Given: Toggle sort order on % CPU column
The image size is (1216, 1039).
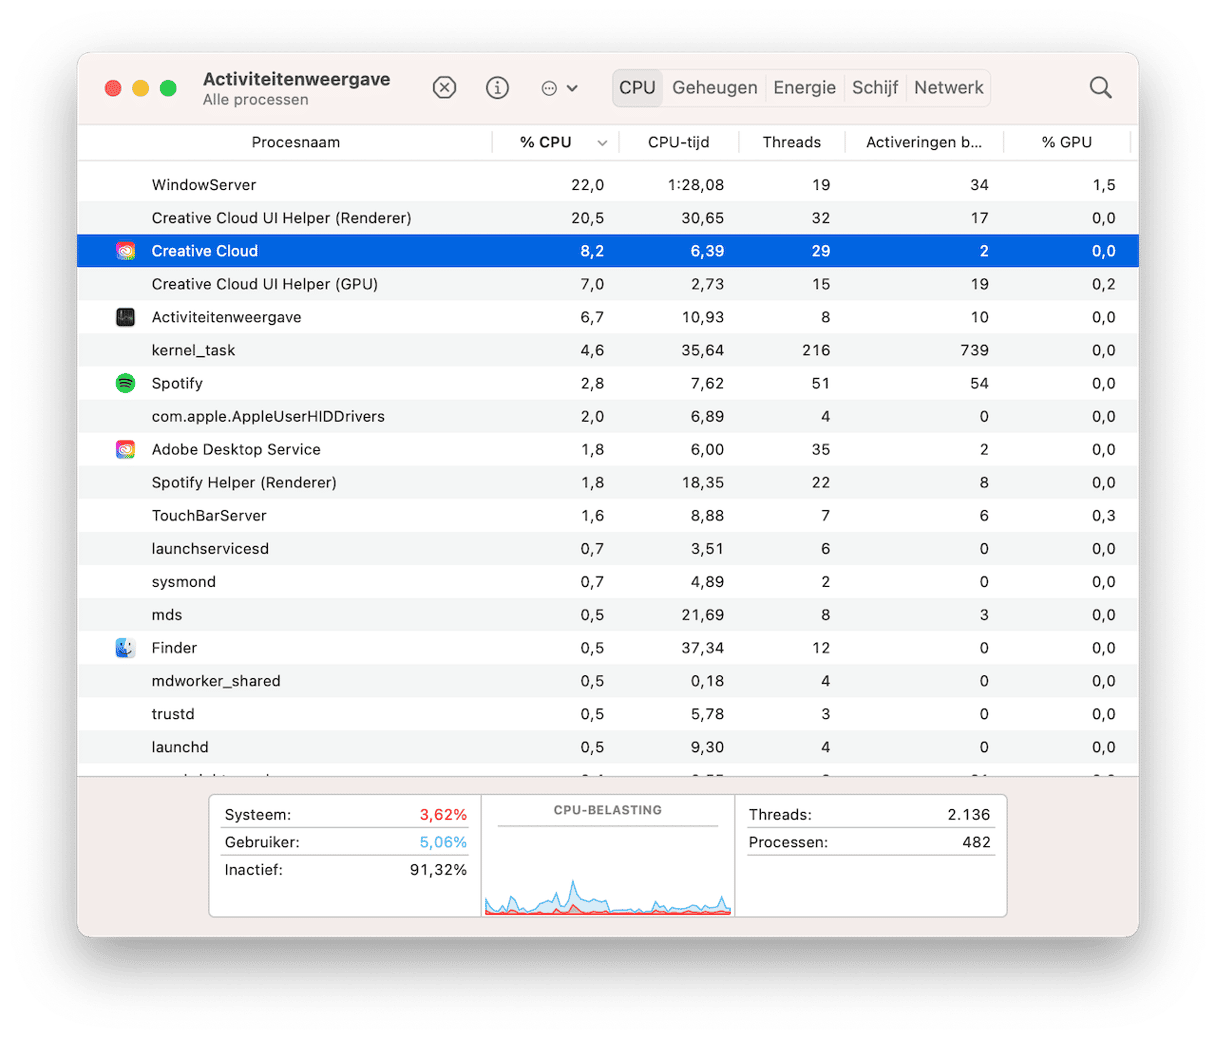Looking at the screenshot, I should 556,142.
